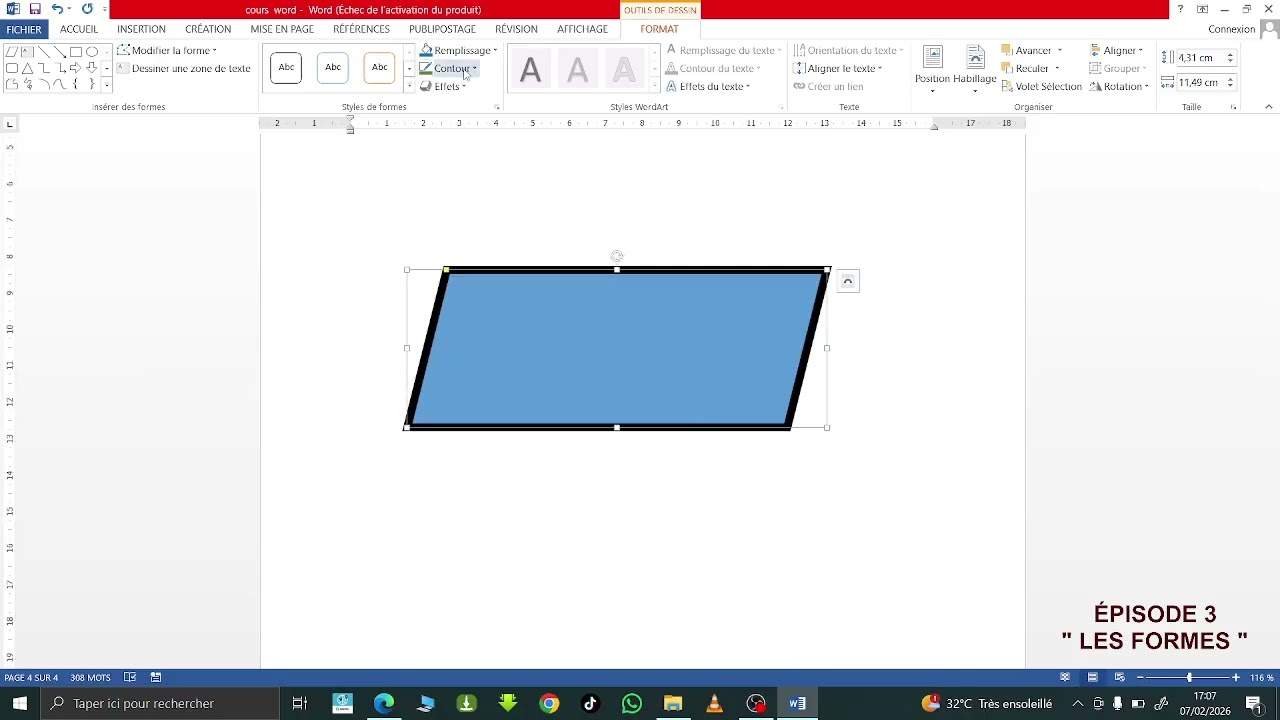This screenshot has width=1280, height=720.
Task: Apply the first dark WordArt A style
Action: 531,69
